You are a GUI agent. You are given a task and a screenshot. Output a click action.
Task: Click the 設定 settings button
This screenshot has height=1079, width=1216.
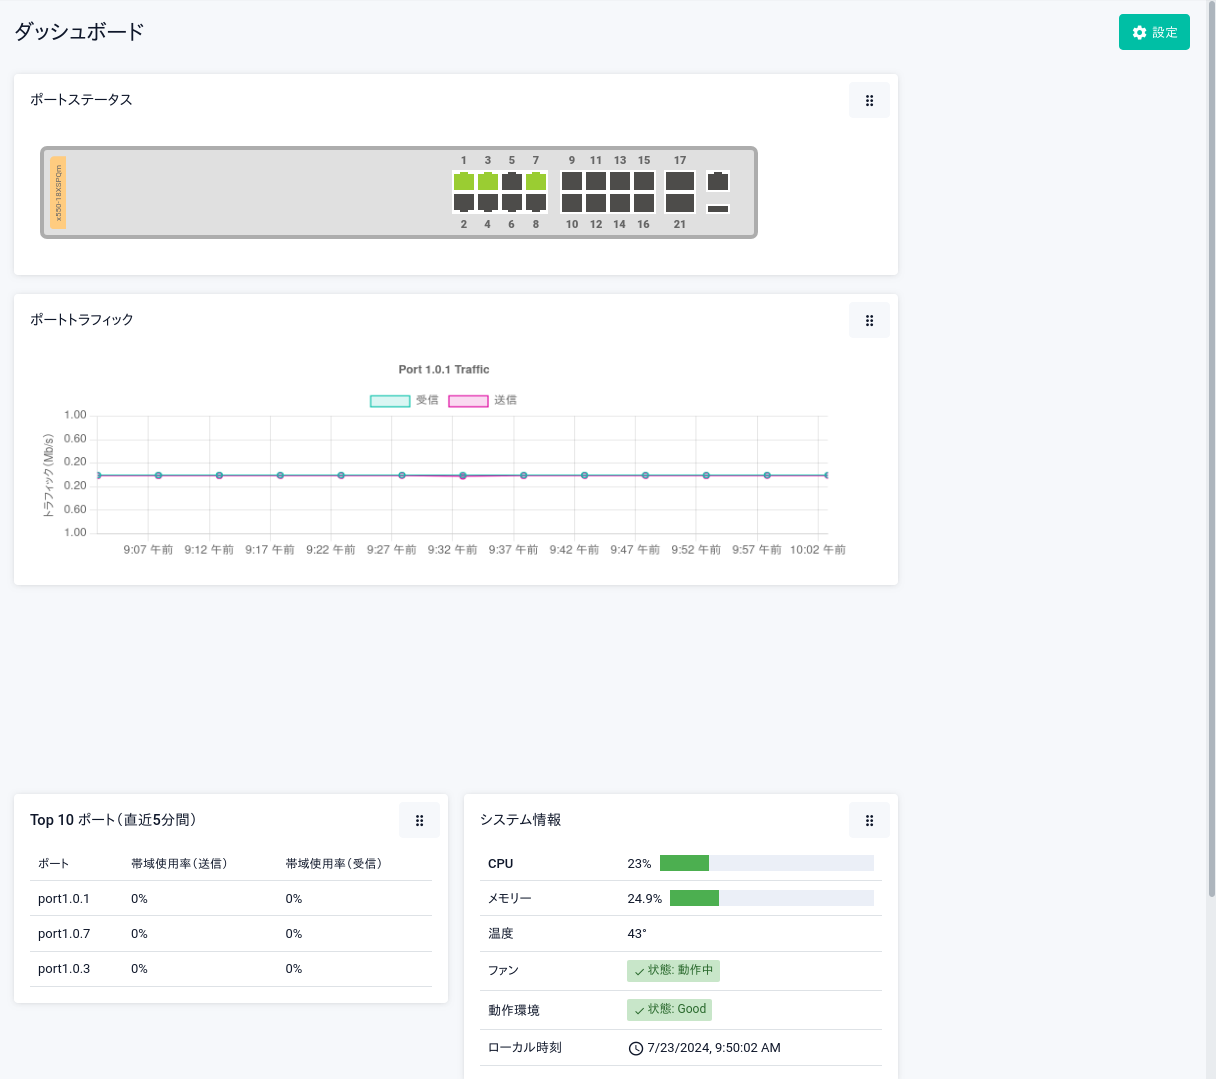point(1154,32)
